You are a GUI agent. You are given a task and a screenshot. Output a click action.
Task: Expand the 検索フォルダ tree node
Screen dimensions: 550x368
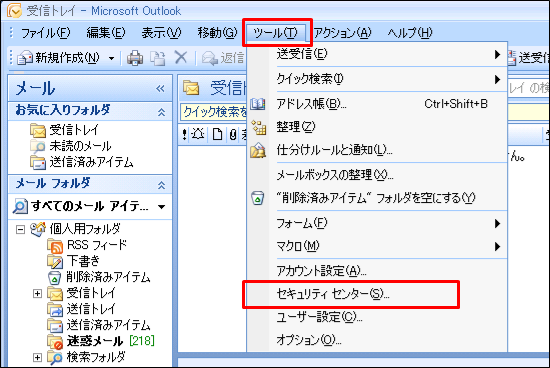pos(37,357)
